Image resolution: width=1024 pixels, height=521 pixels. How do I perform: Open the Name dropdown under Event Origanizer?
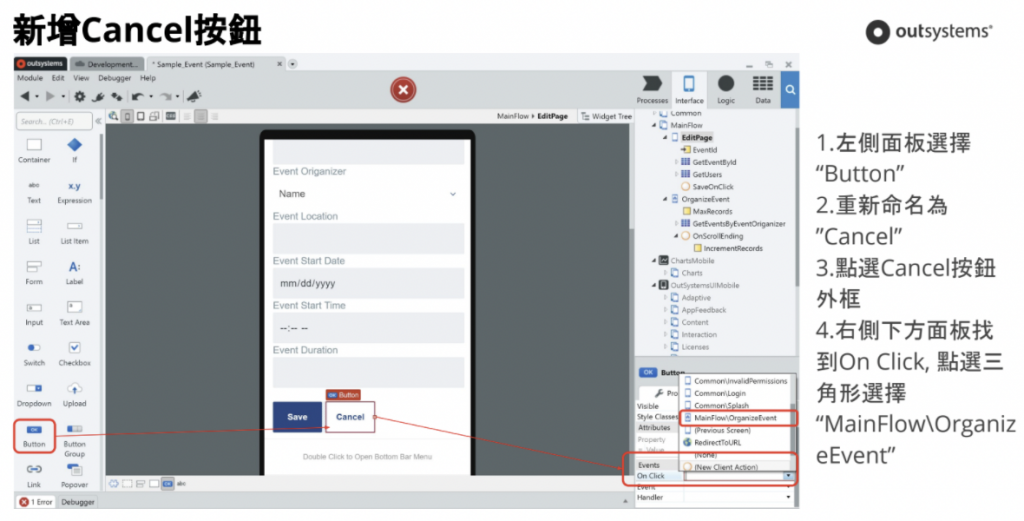tap(368, 194)
